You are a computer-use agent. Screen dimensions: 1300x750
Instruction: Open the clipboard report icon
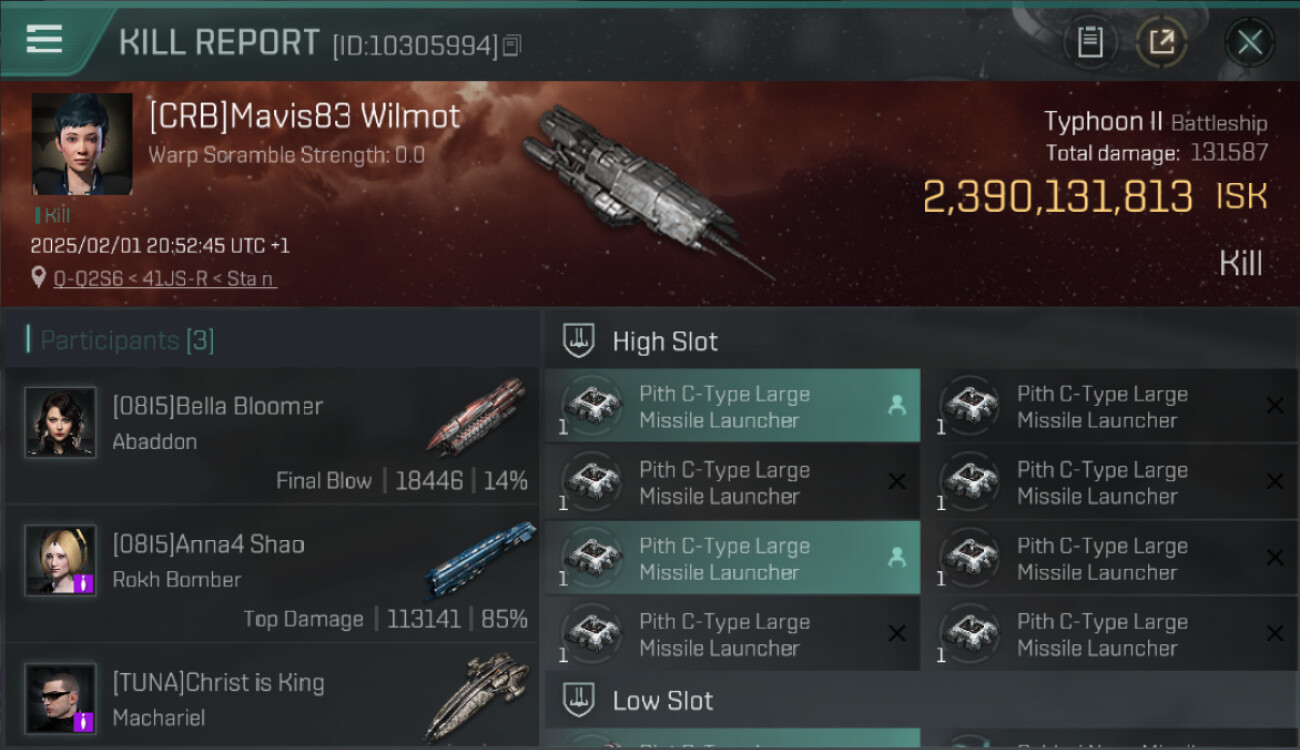1090,42
